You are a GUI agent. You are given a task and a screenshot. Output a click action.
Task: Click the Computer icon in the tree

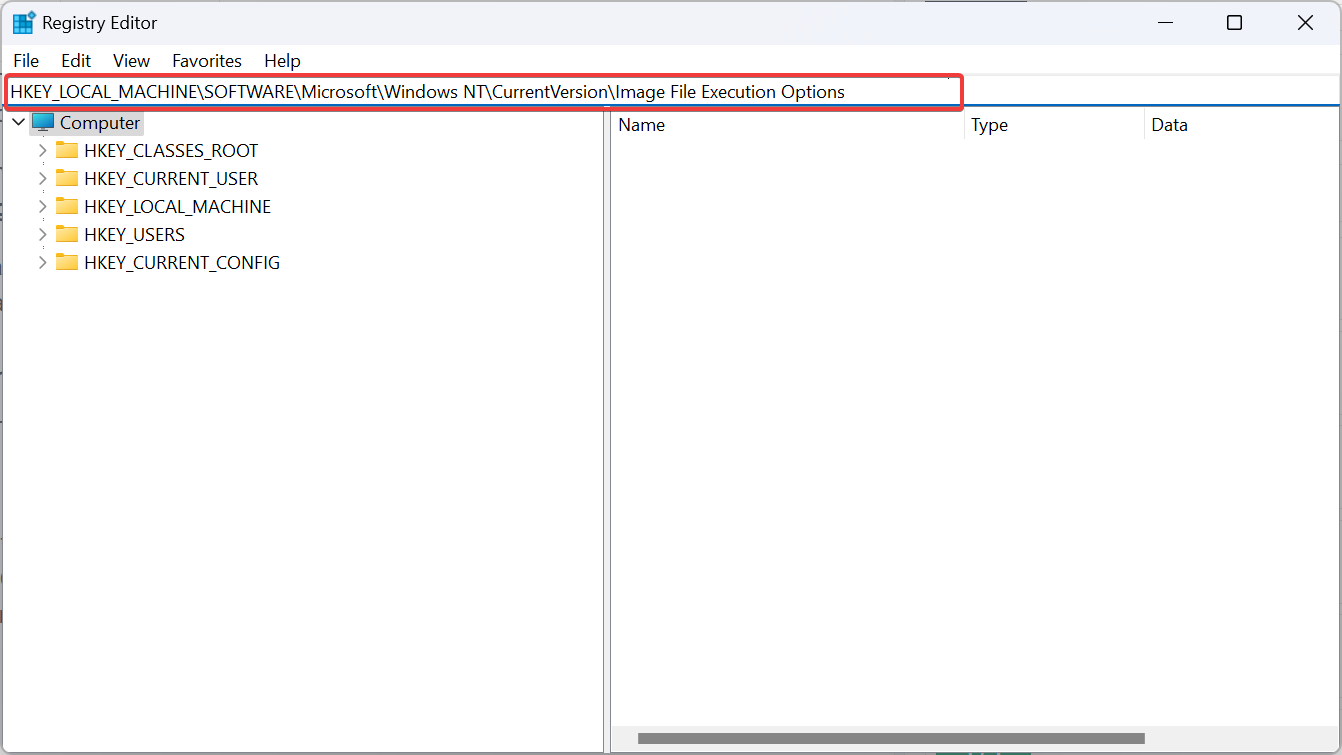click(43, 122)
